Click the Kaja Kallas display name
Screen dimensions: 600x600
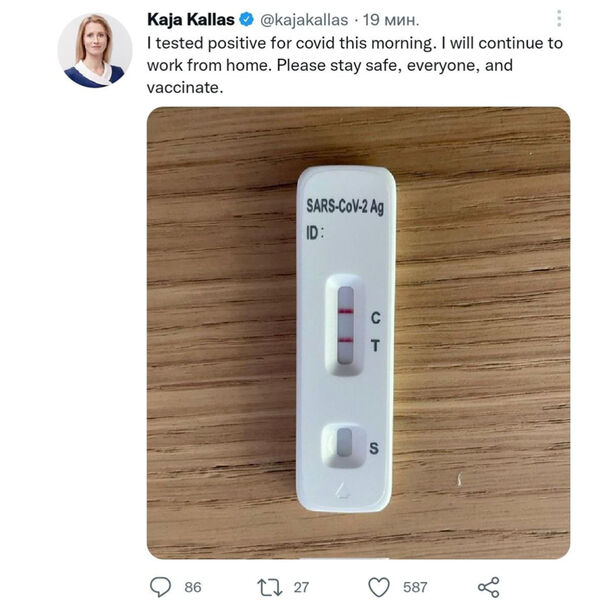[x=191, y=20]
